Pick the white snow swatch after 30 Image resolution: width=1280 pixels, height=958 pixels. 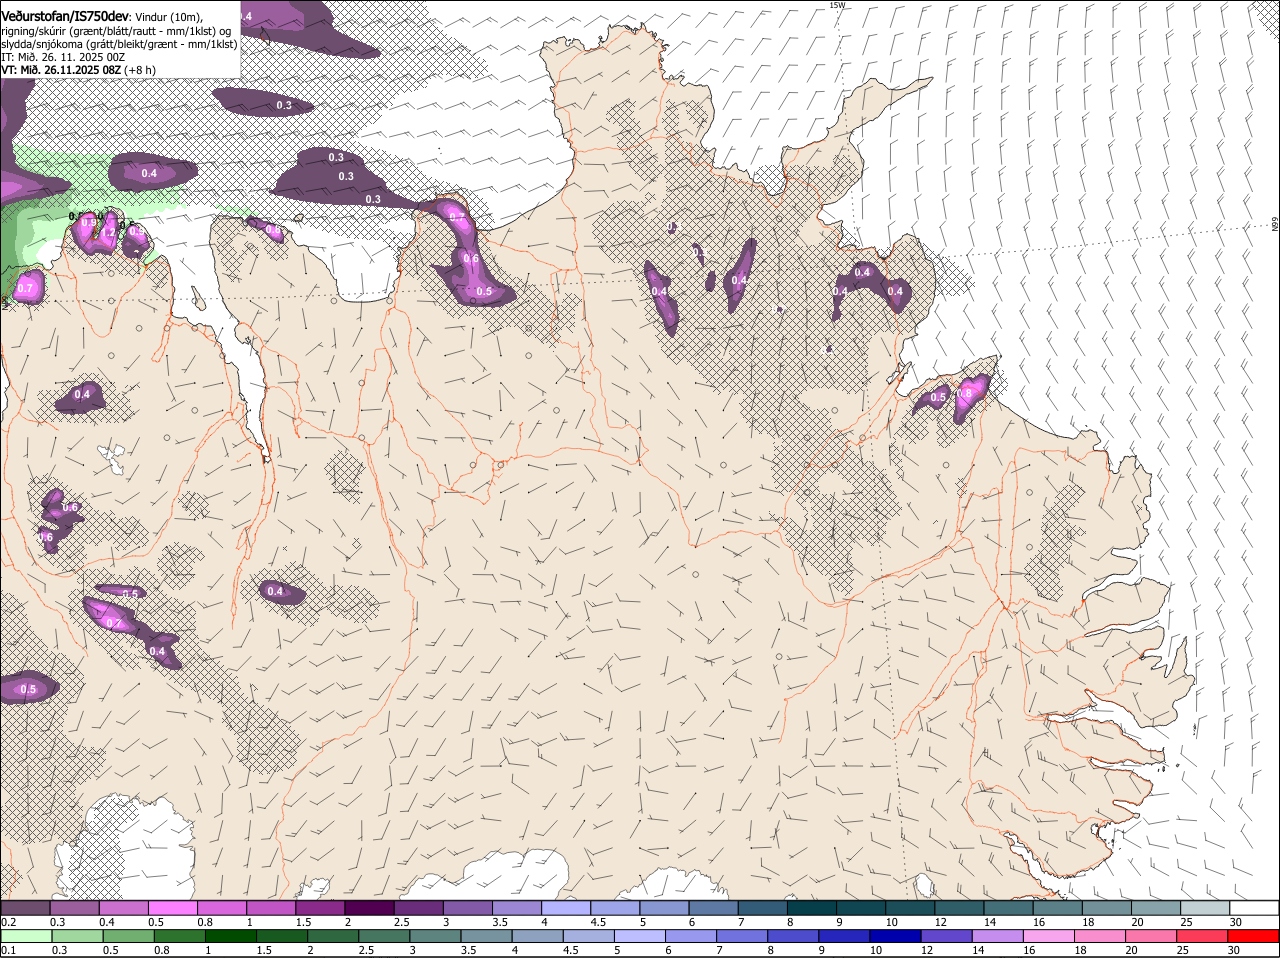point(1255,907)
